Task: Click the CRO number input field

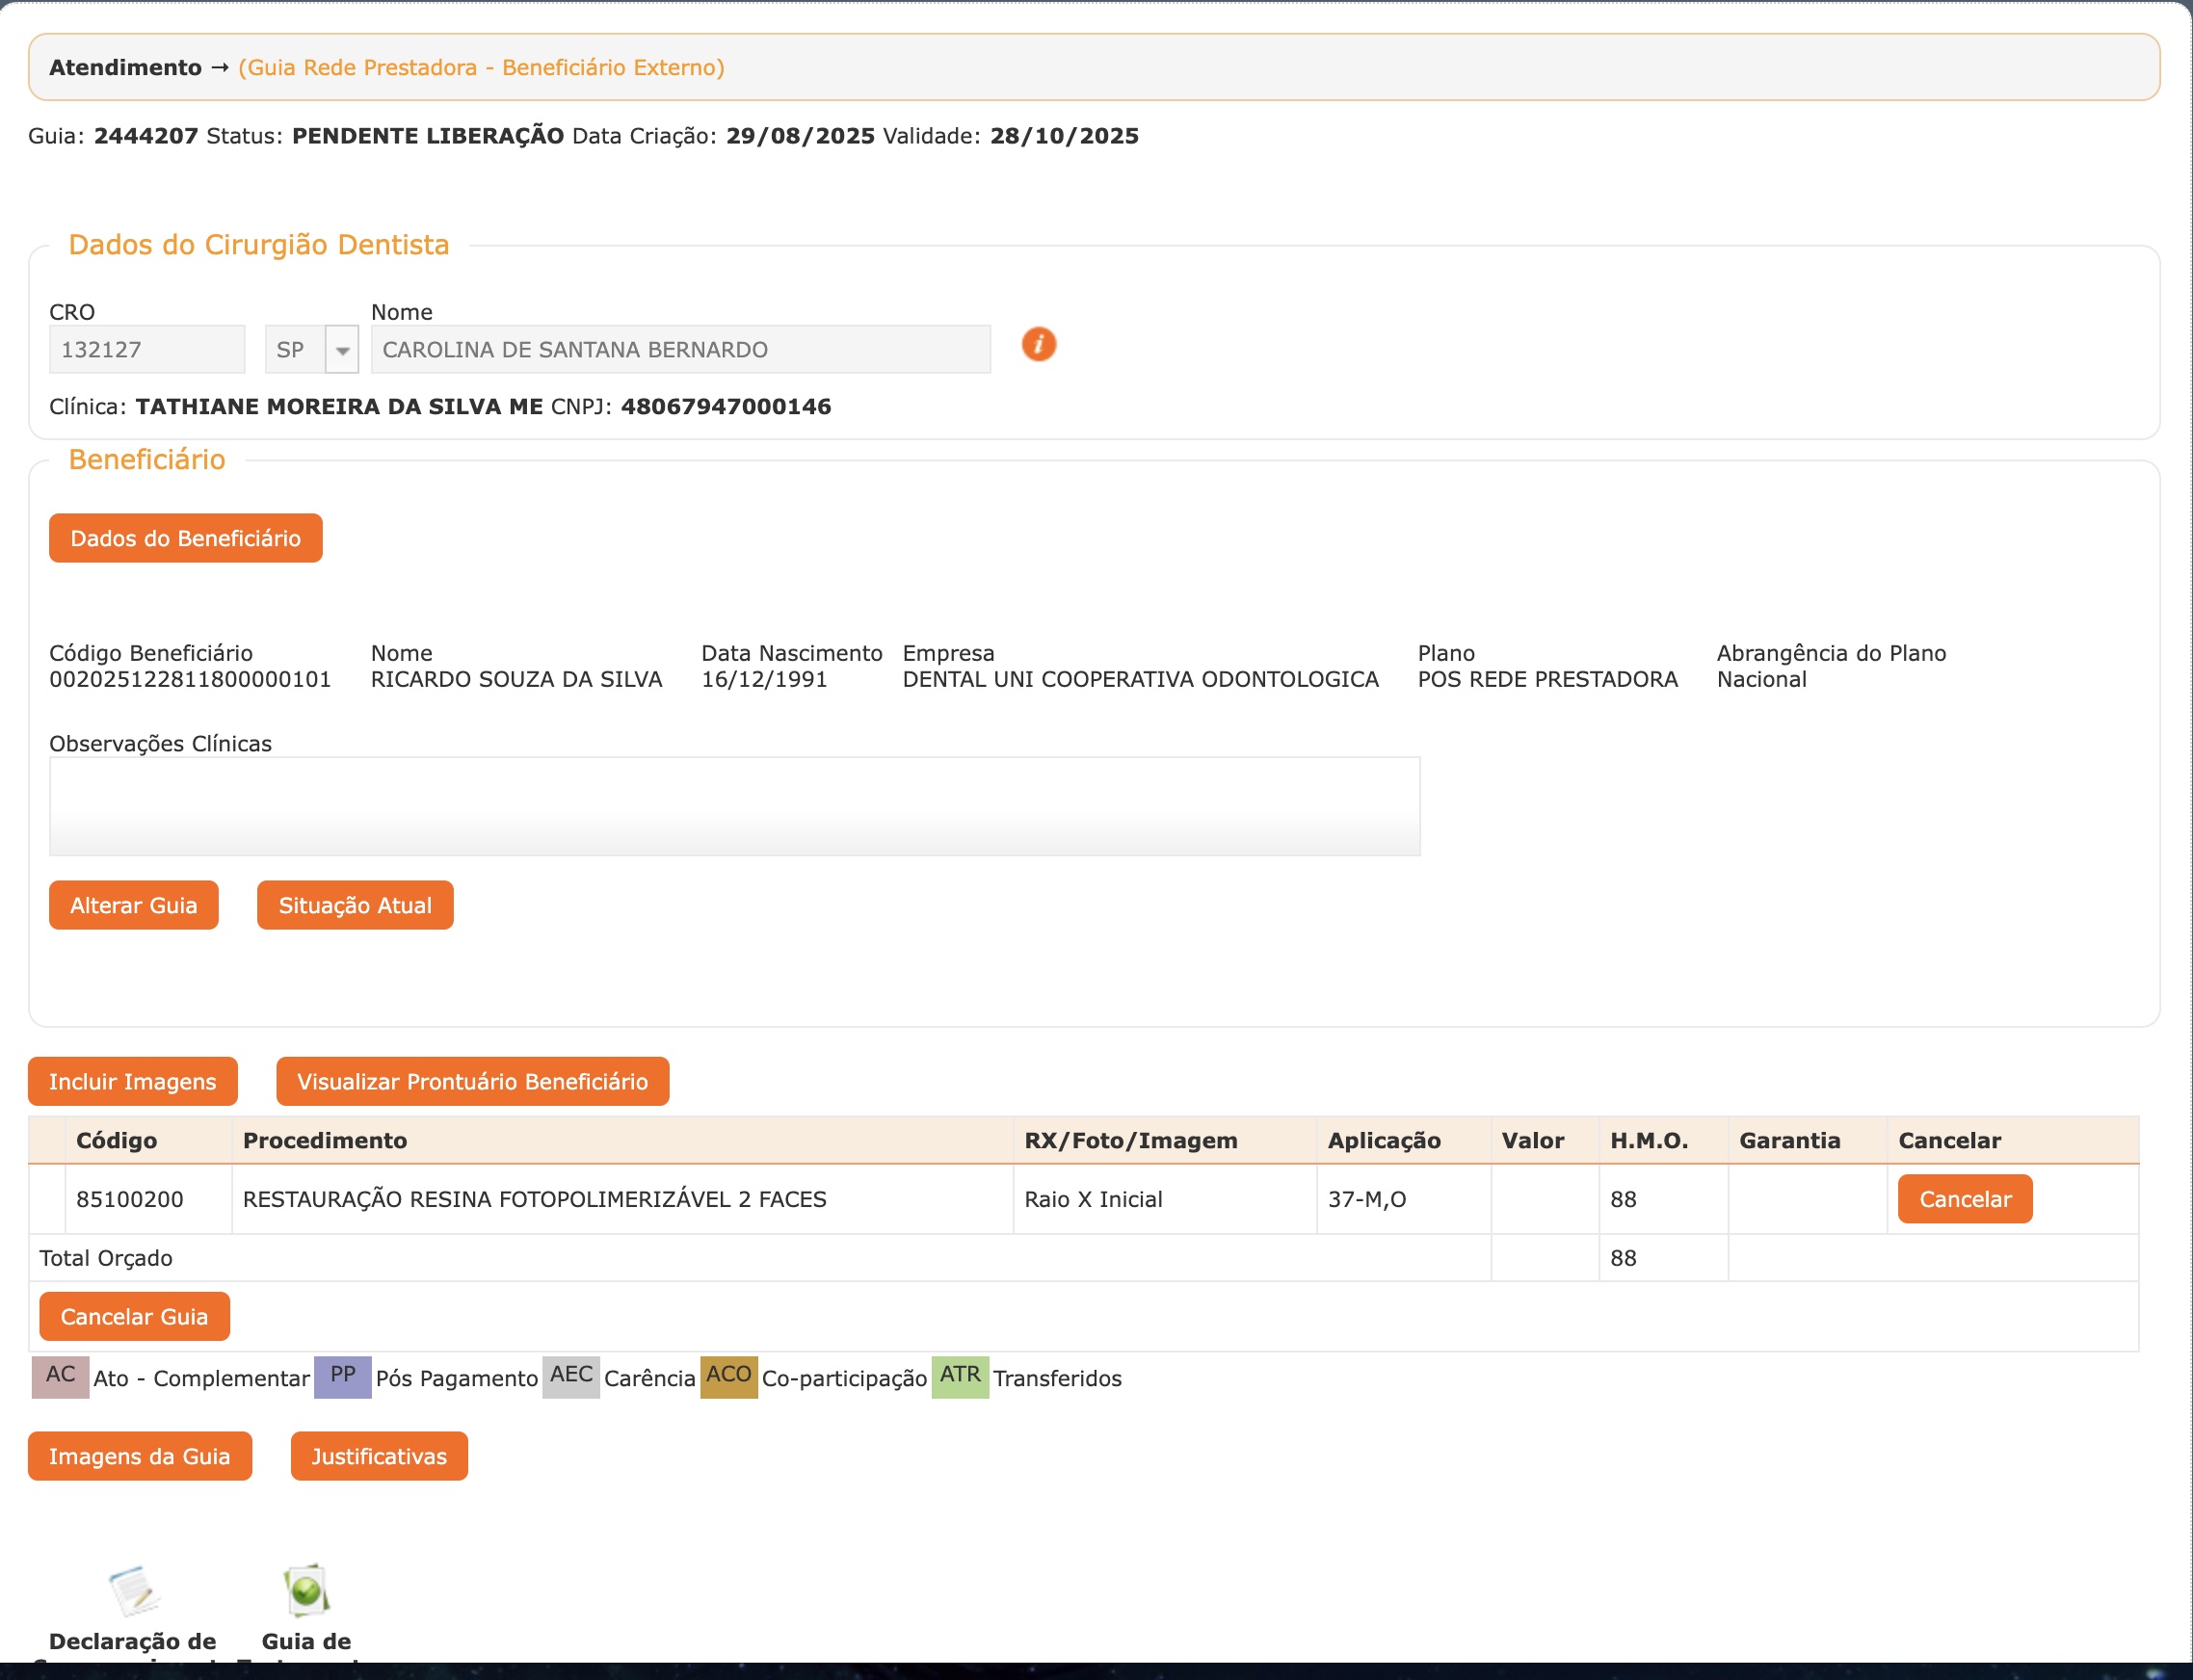Action: (147, 350)
